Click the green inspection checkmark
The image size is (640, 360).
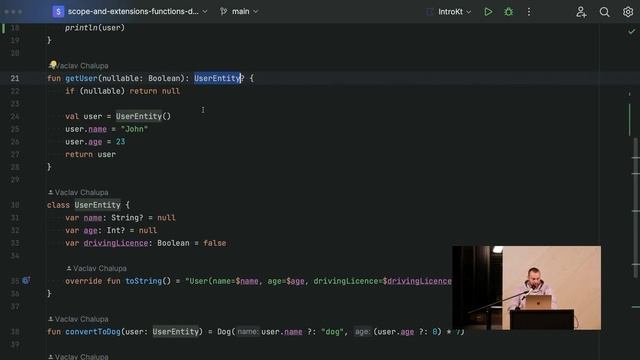click(x=631, y=31)
